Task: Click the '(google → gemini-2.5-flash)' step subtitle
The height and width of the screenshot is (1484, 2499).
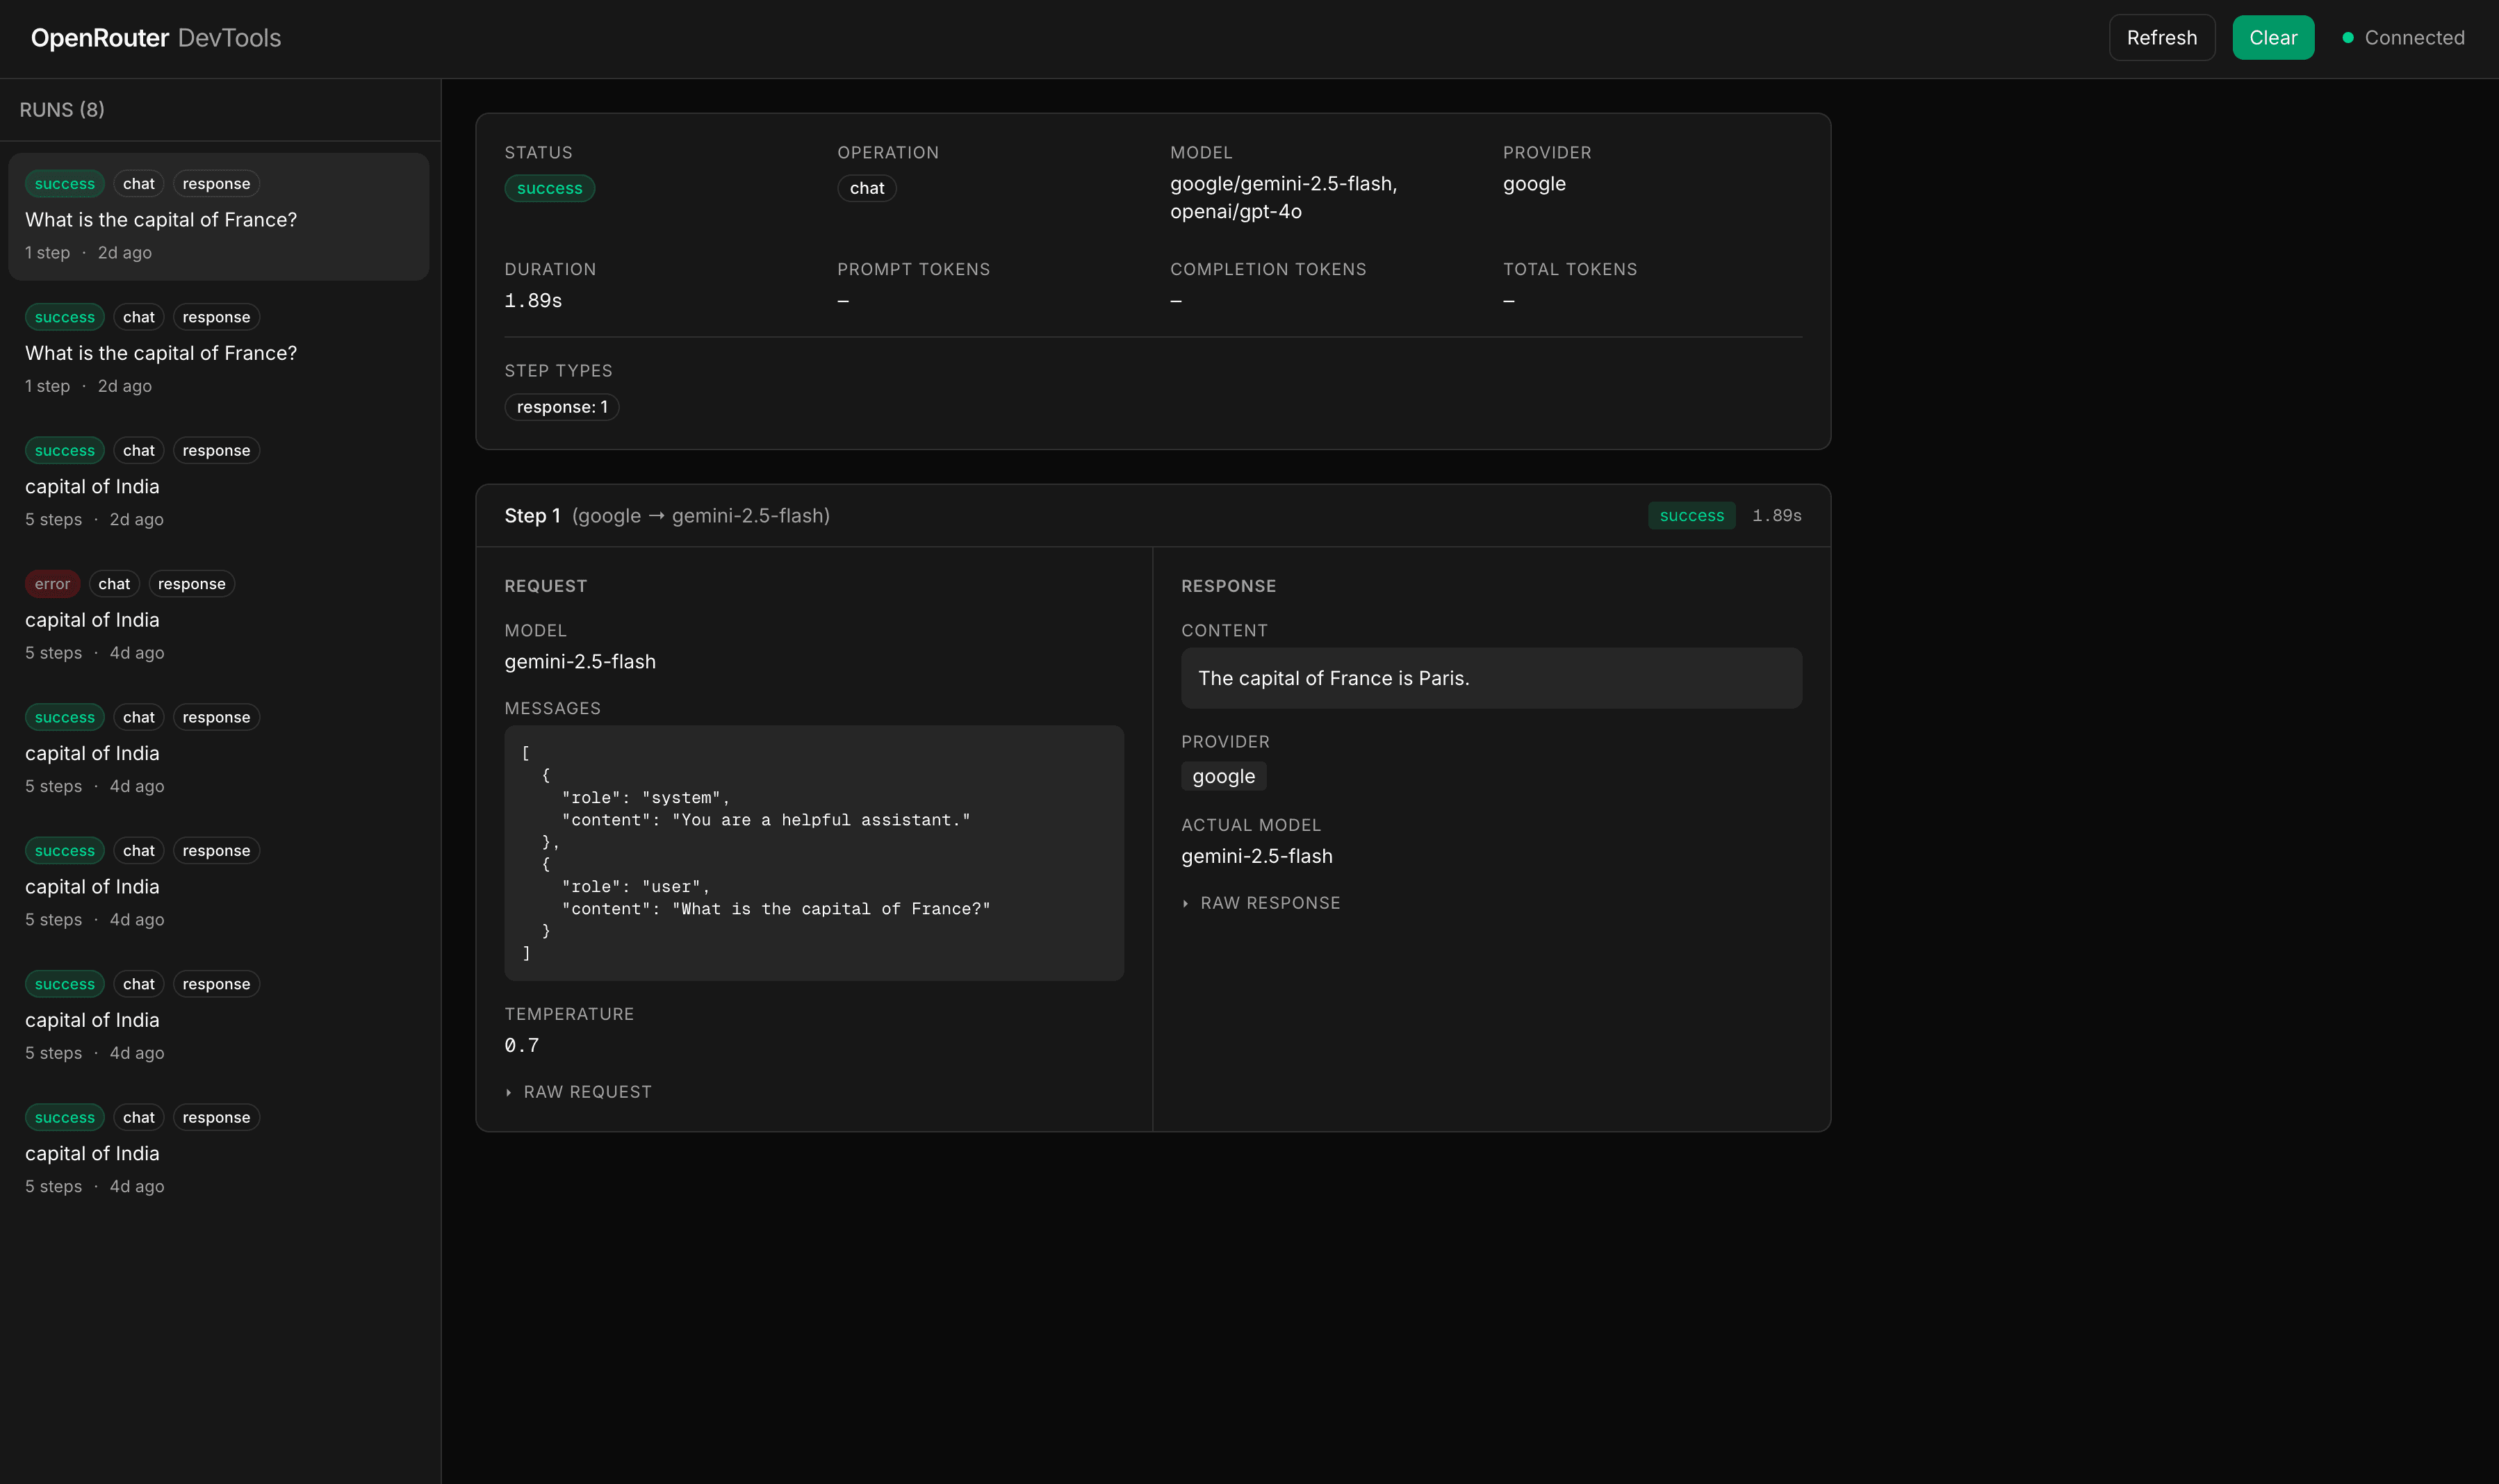Action: [701, 516]
